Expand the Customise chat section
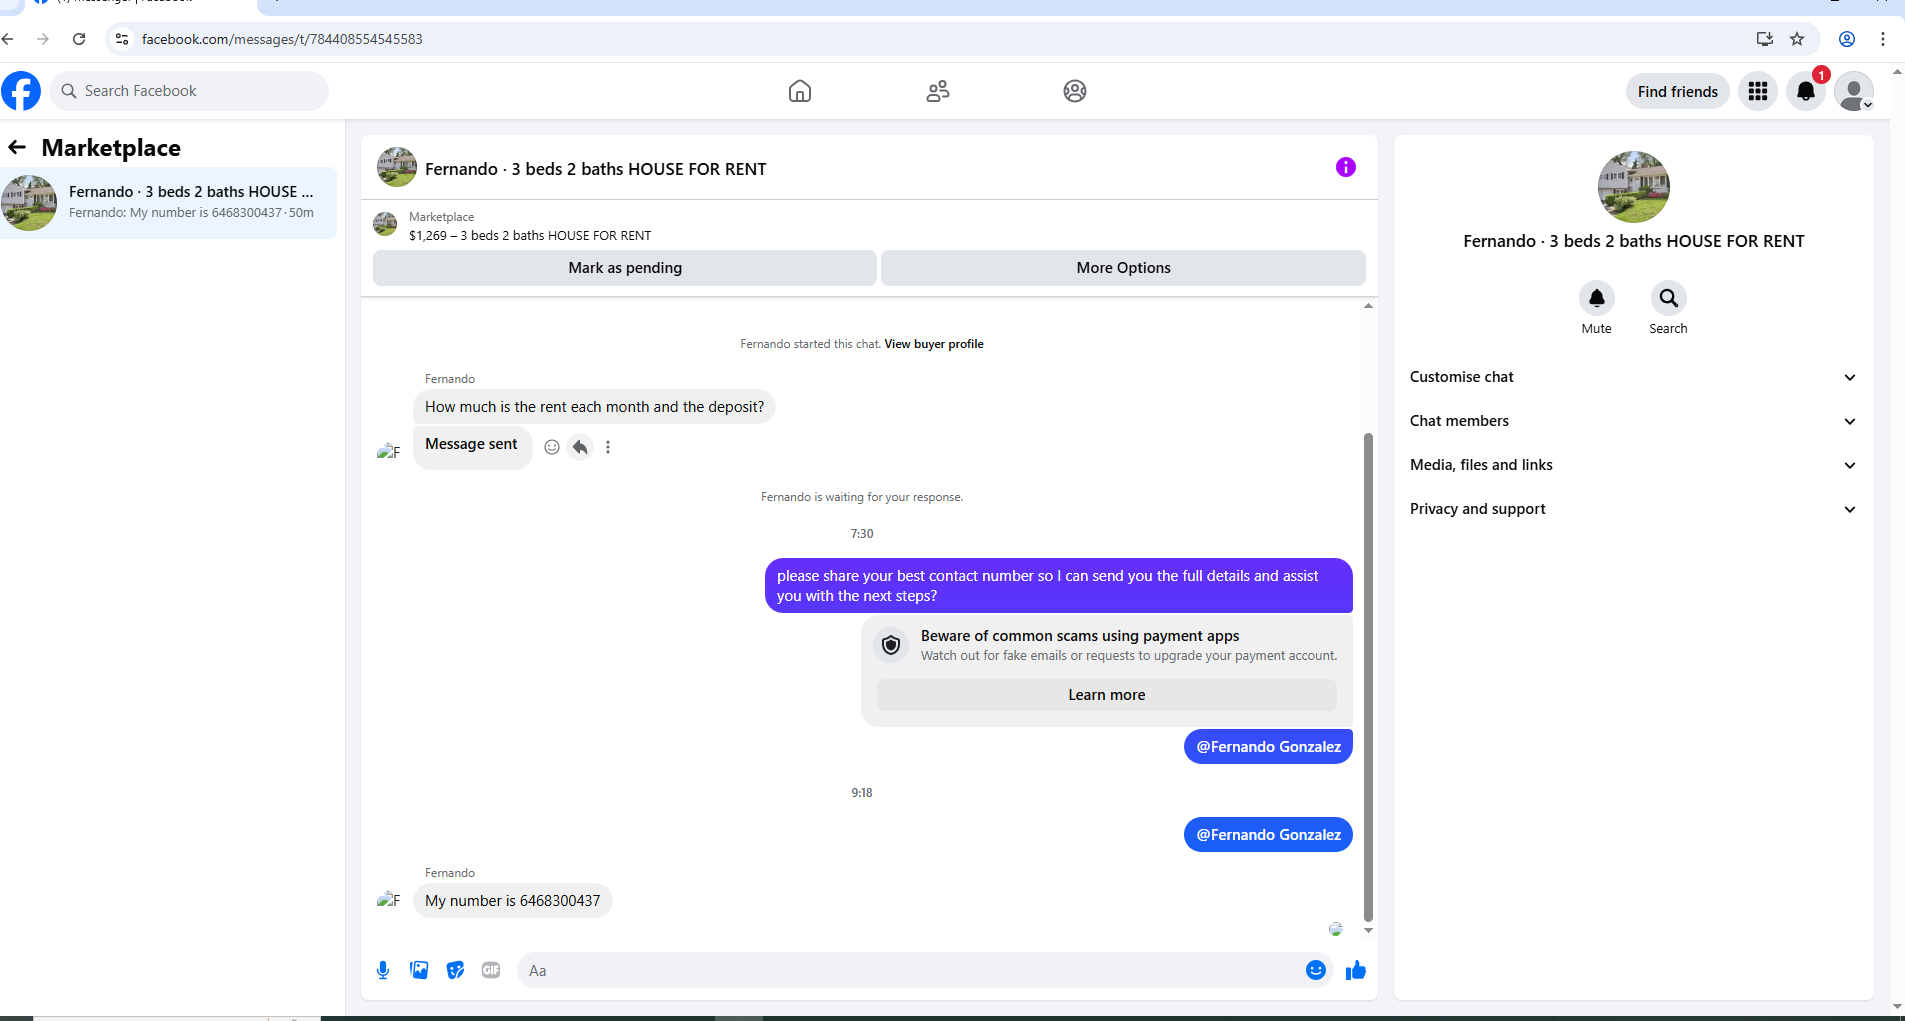The height and width of the screenshot is (1021, 1905). pos(1634,377)
